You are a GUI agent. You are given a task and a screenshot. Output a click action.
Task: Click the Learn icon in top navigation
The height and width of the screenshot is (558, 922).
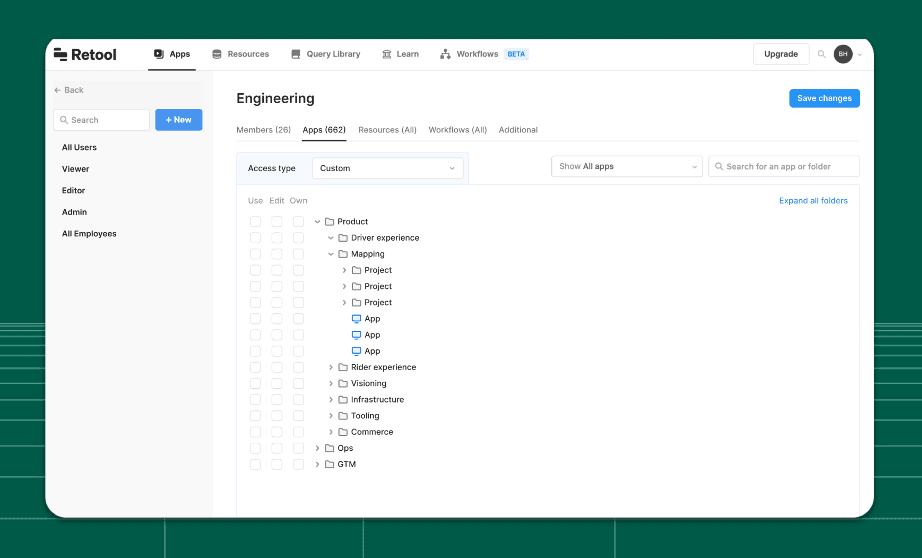[x=387, y=54]
